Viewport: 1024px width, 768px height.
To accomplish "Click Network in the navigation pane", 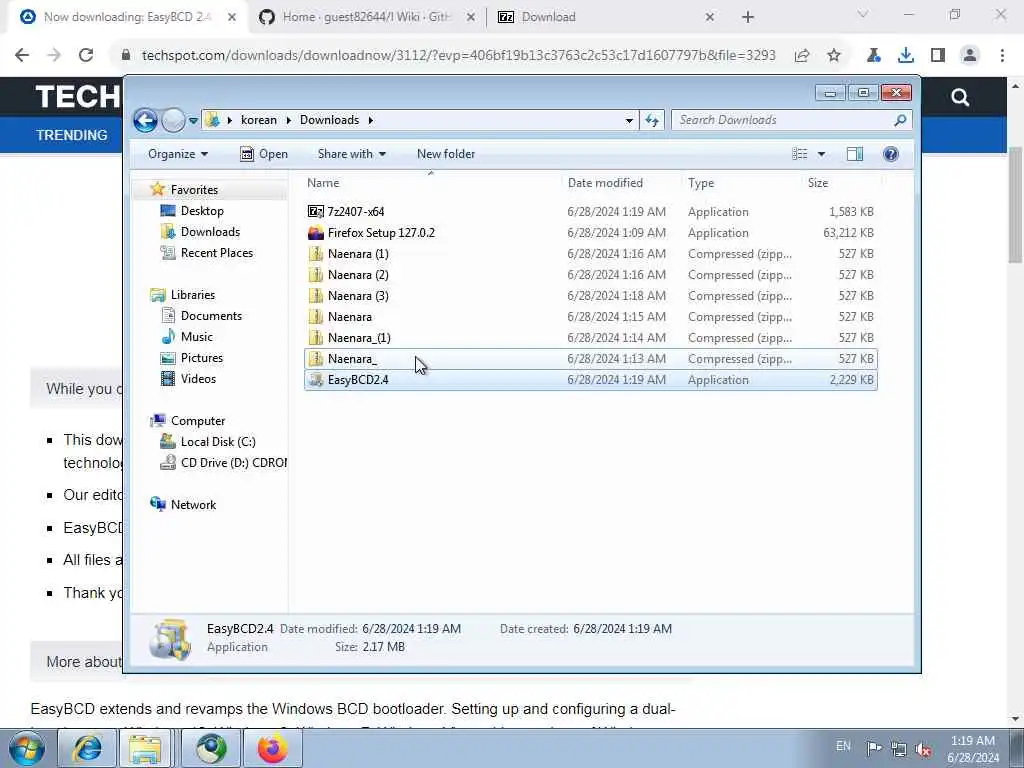I will click(193, 505).
